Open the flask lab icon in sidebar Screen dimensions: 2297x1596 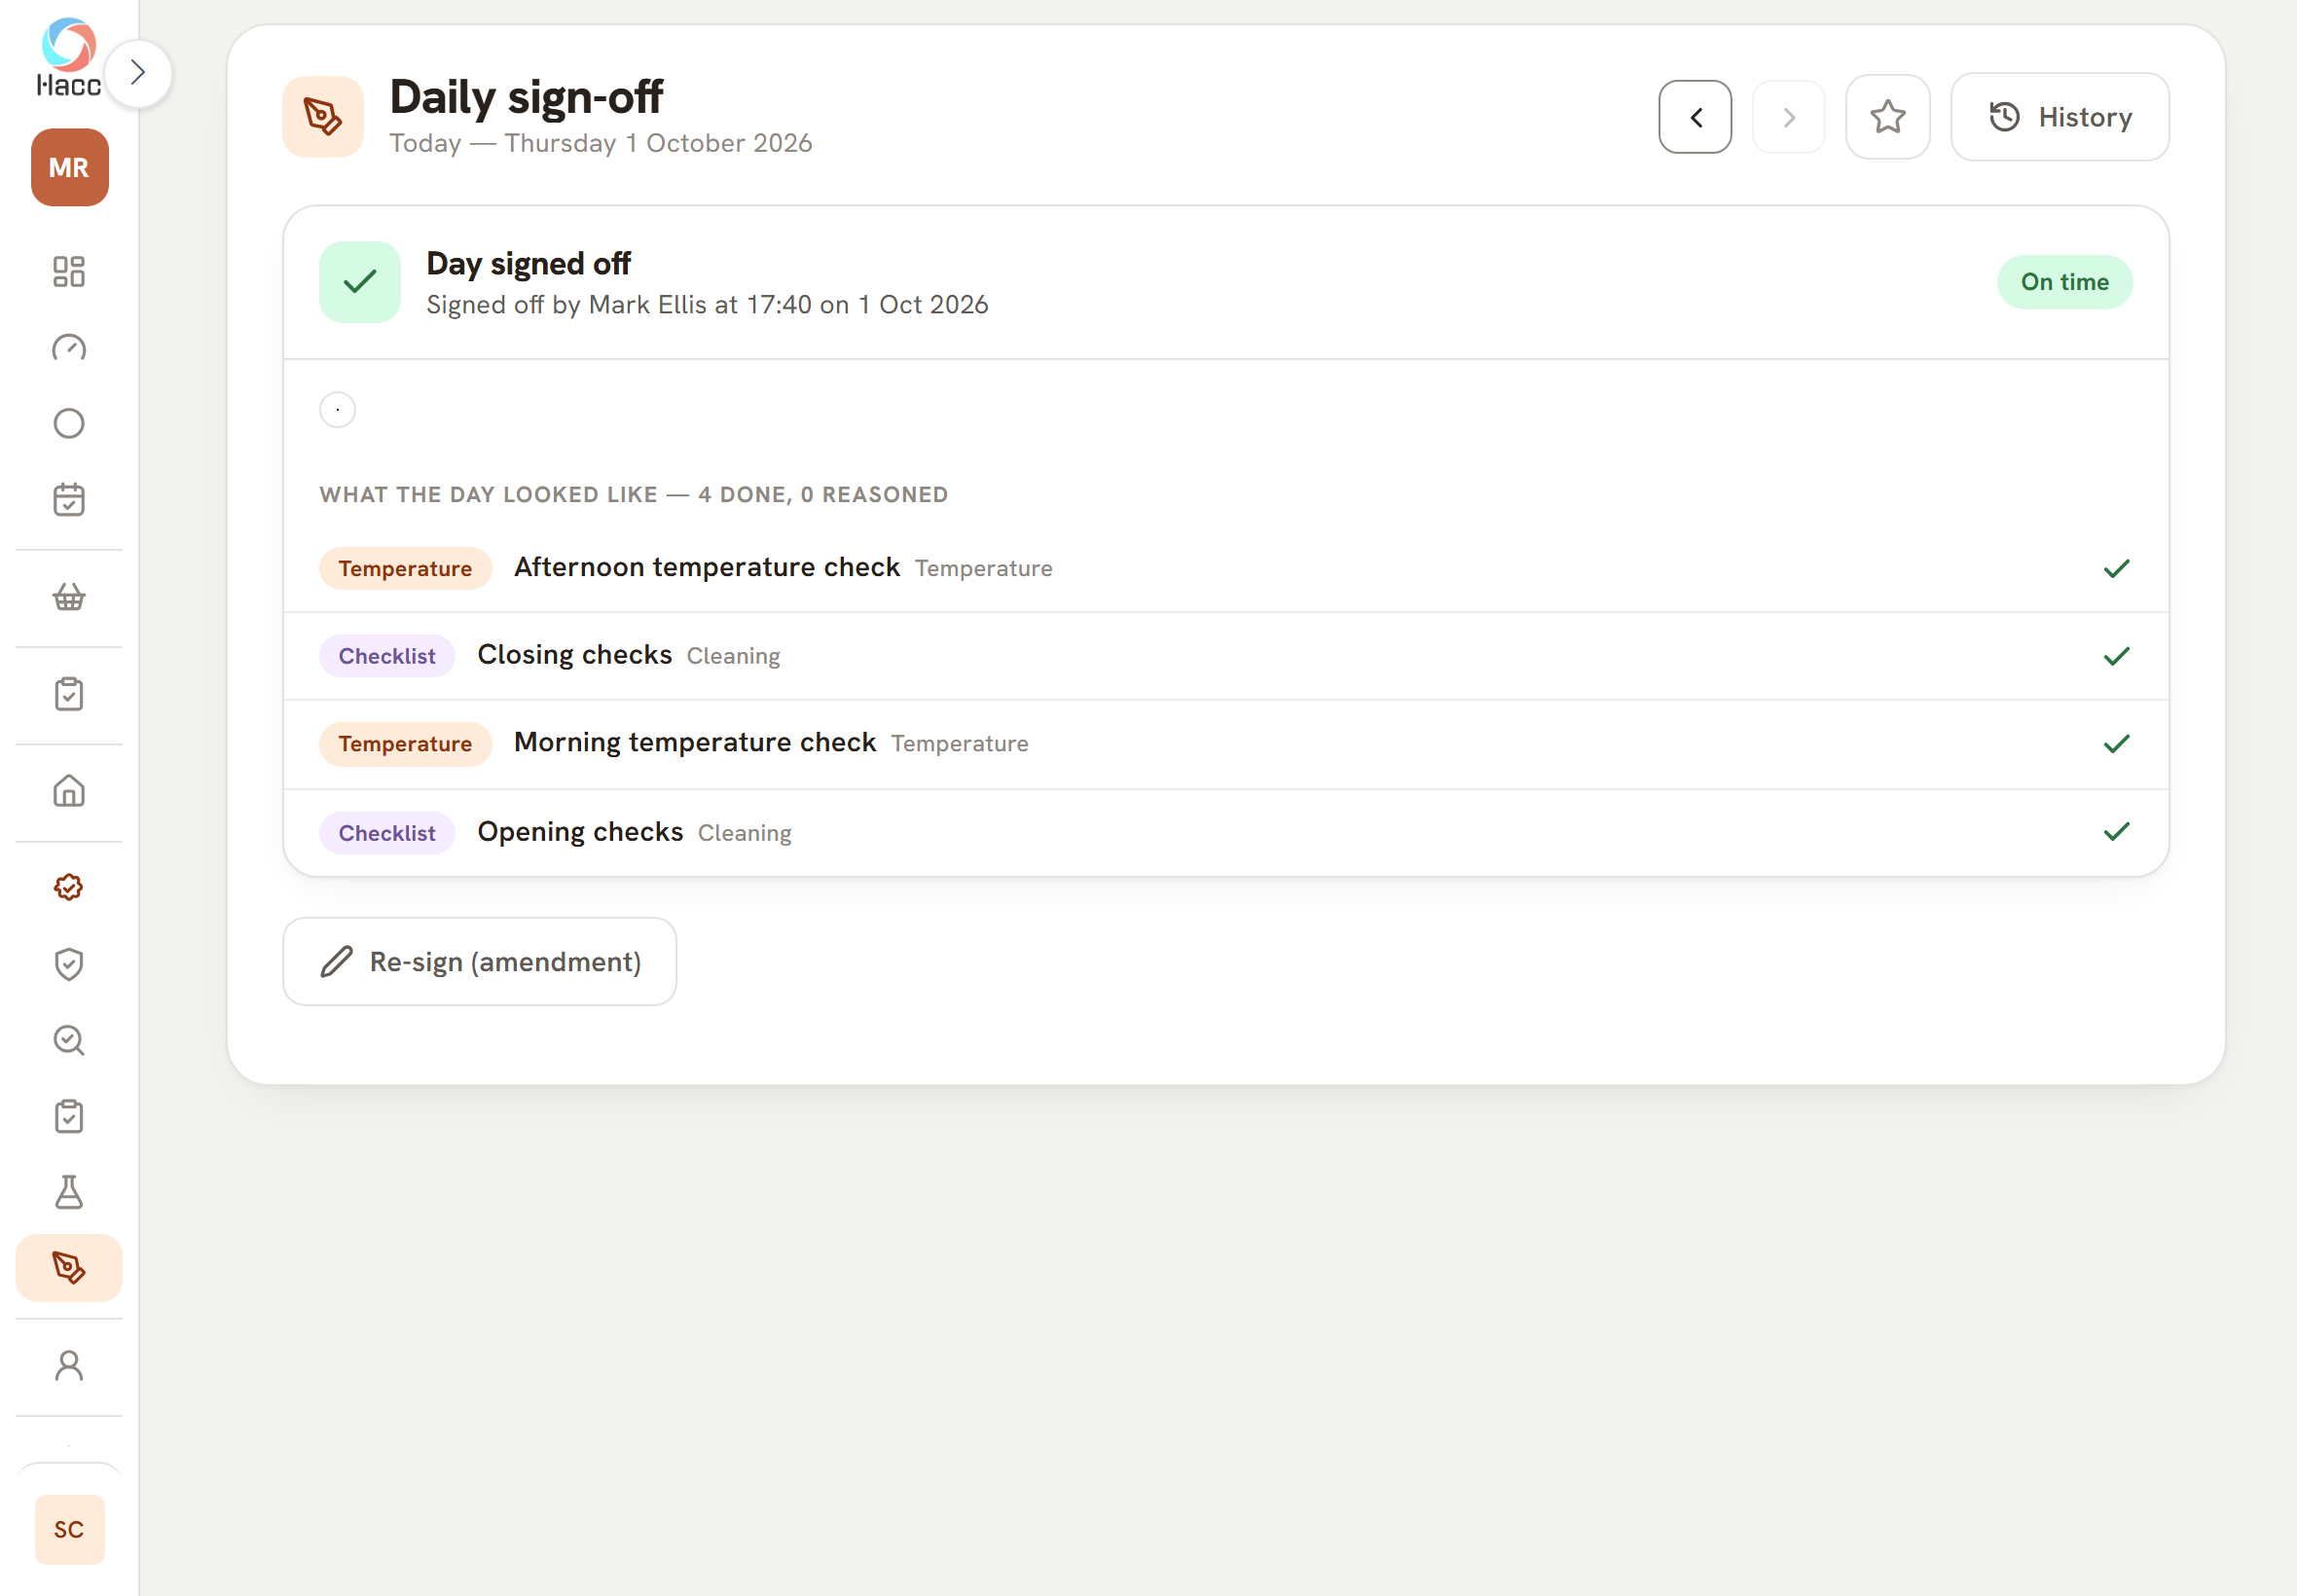pyautogui.click(x=69, y=1192)
